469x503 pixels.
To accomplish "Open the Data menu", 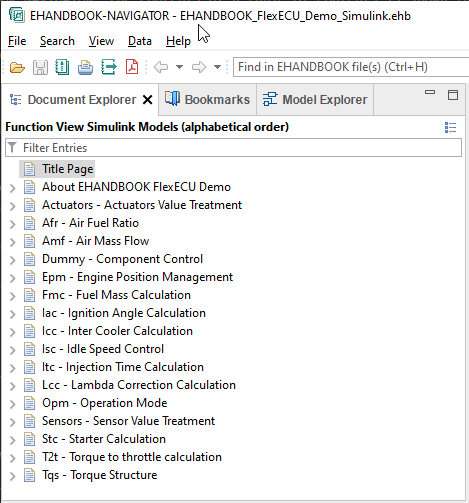I will coord(140,41).
